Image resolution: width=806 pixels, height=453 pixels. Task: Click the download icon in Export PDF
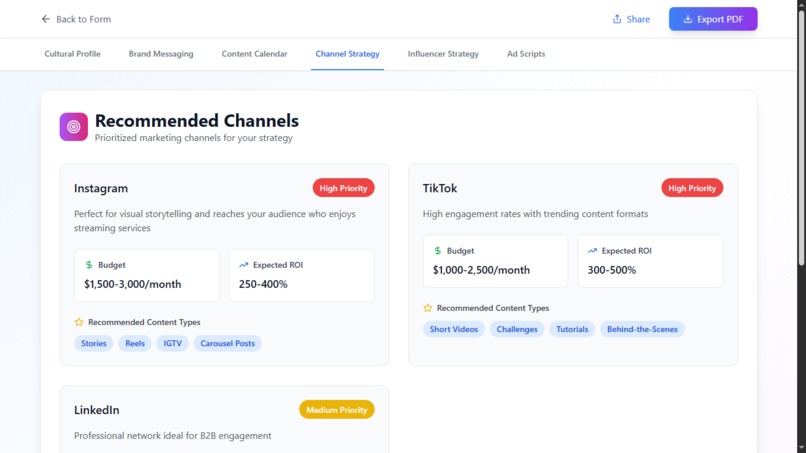click(687, 19)
